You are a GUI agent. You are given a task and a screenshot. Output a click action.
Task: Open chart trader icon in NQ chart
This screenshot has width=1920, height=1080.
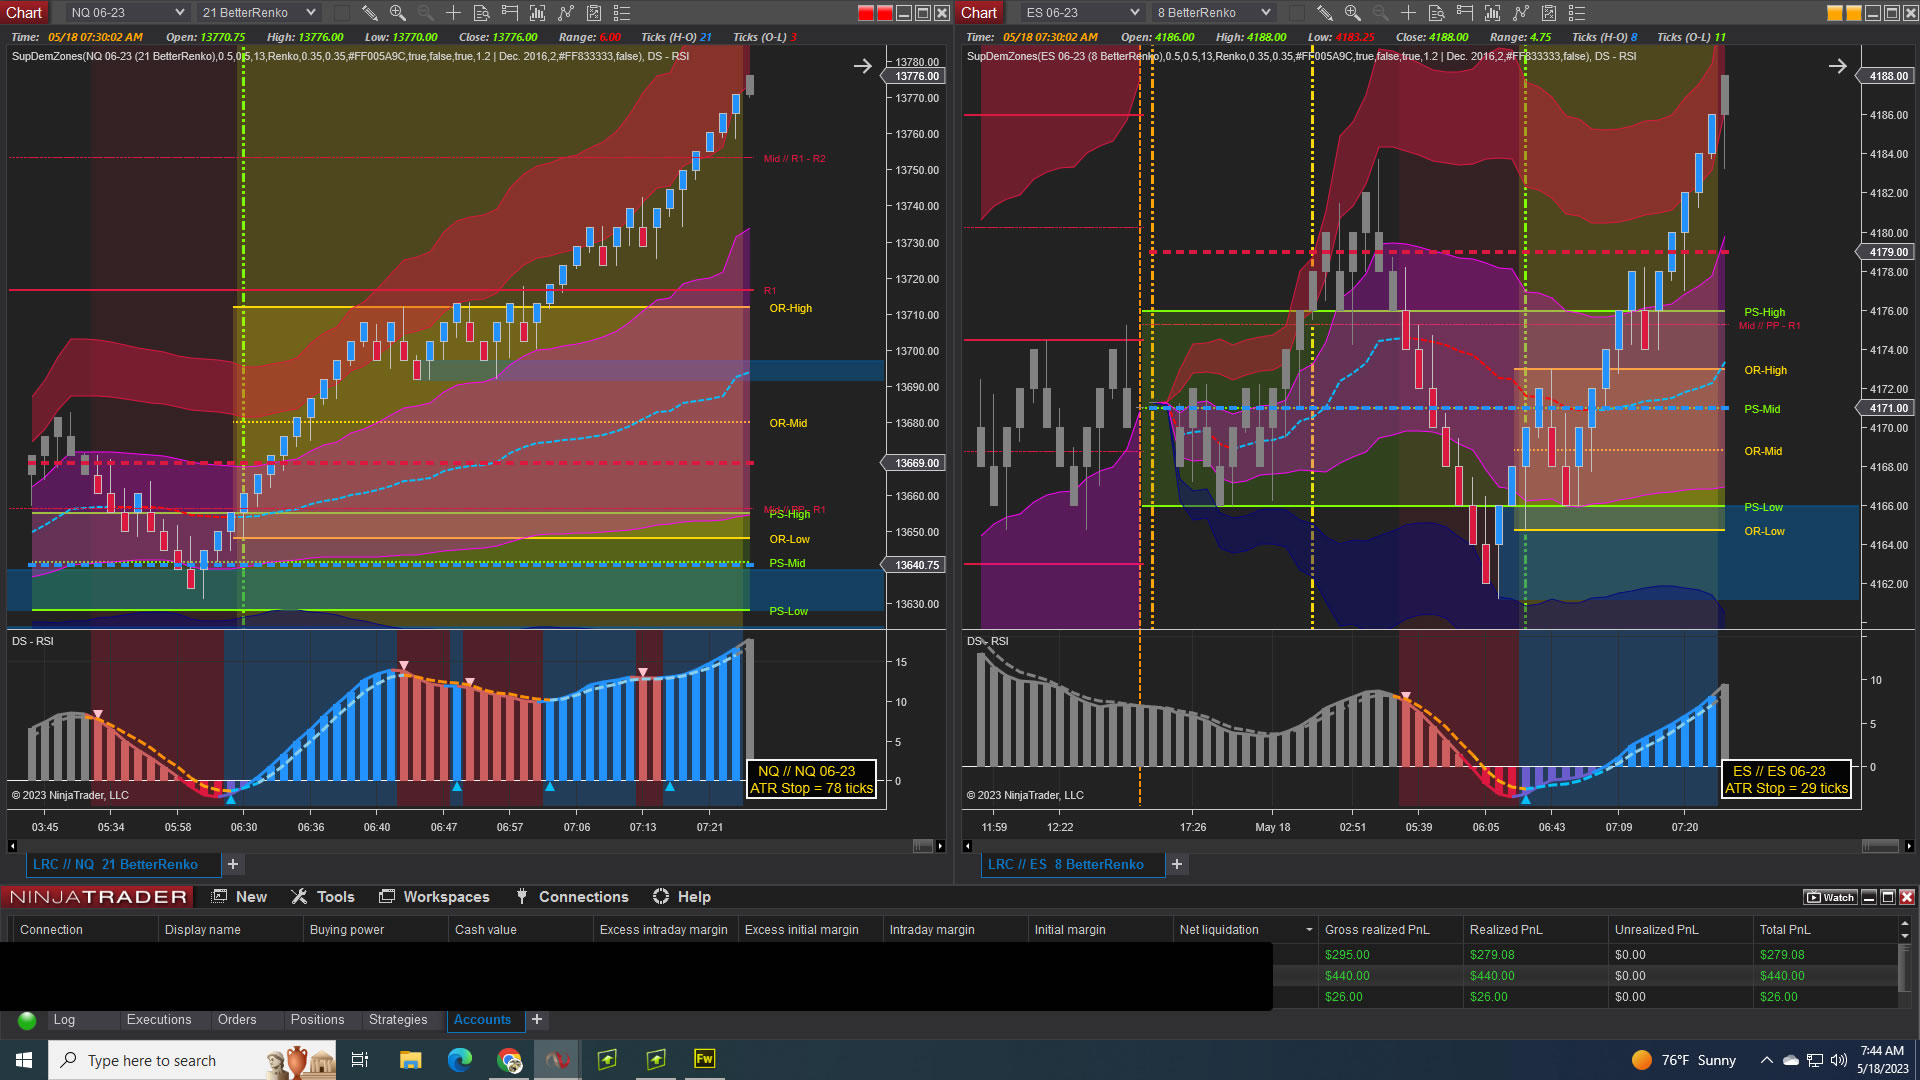pyautogui.click(x=510, y=13)
